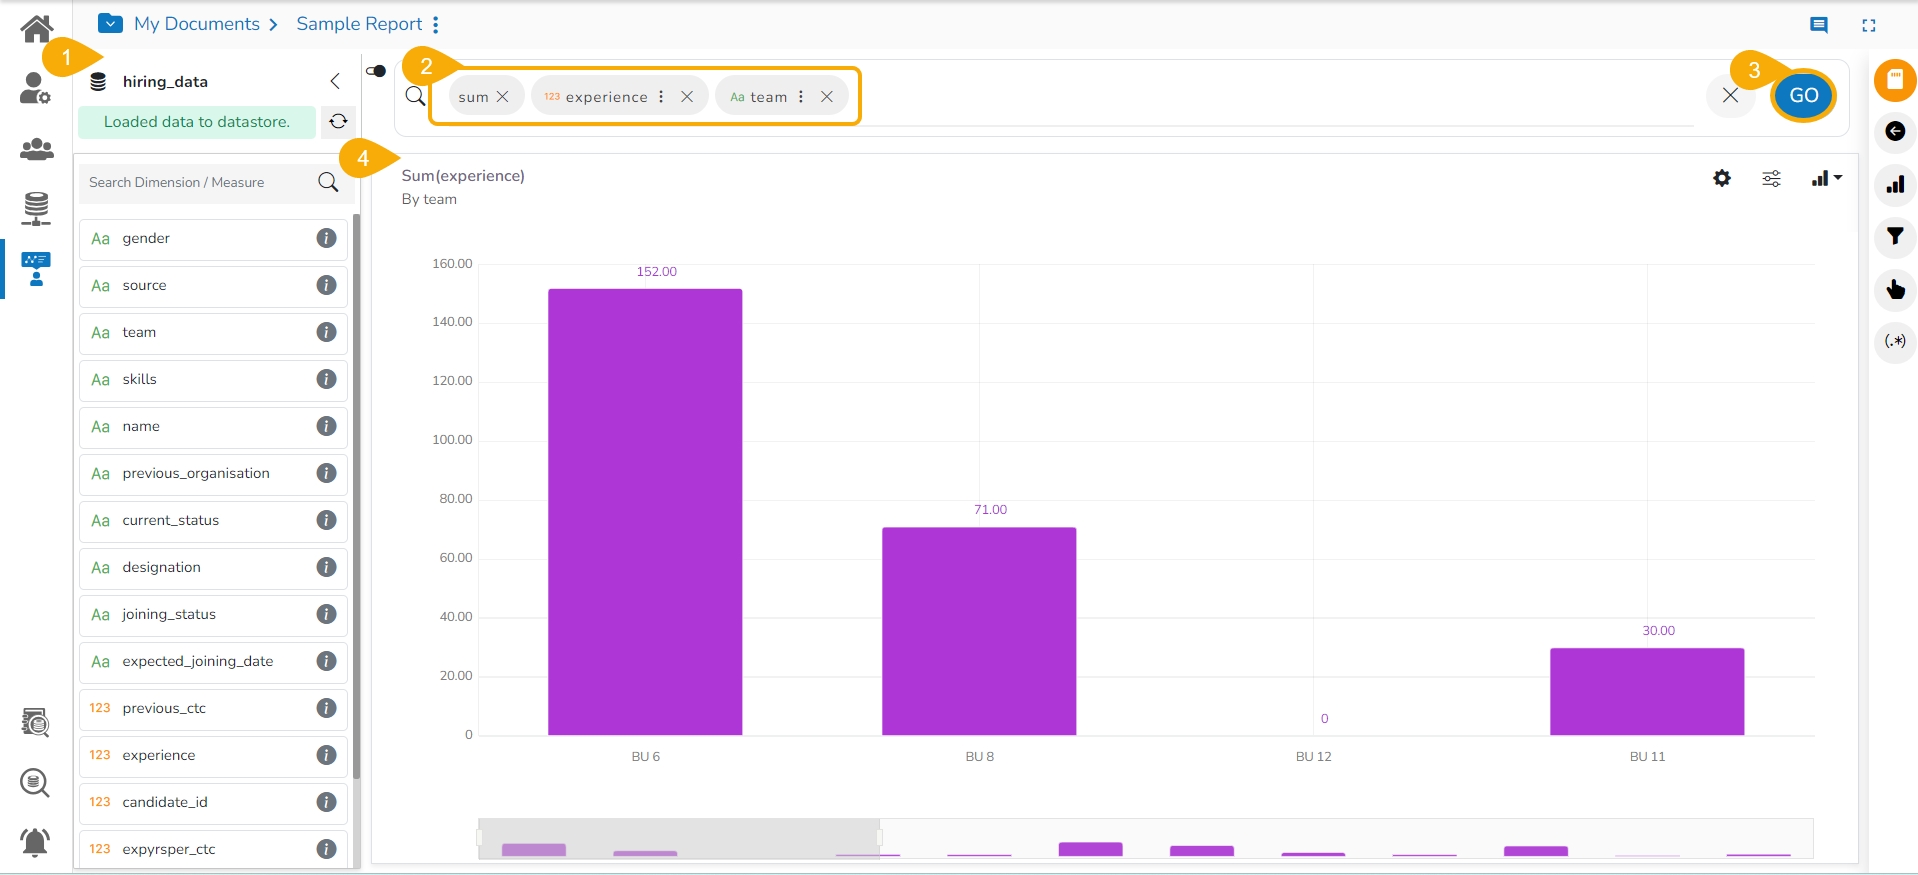Click the query bar magnifier icon
This screenshot has width=1918, height=875.
[416, 96]
